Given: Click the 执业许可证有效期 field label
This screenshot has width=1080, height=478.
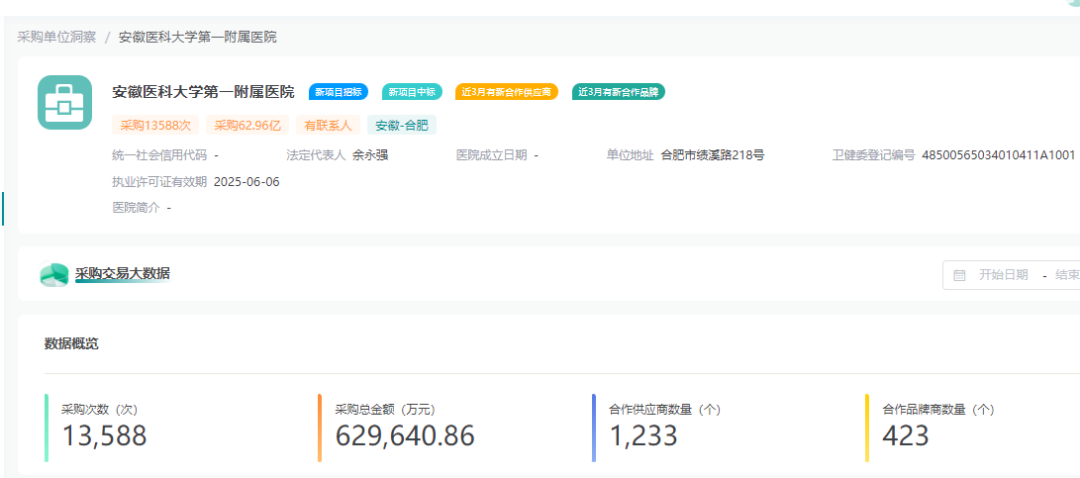Looking at the screenshot, I should pyautogui.click(x=159, y=182).
